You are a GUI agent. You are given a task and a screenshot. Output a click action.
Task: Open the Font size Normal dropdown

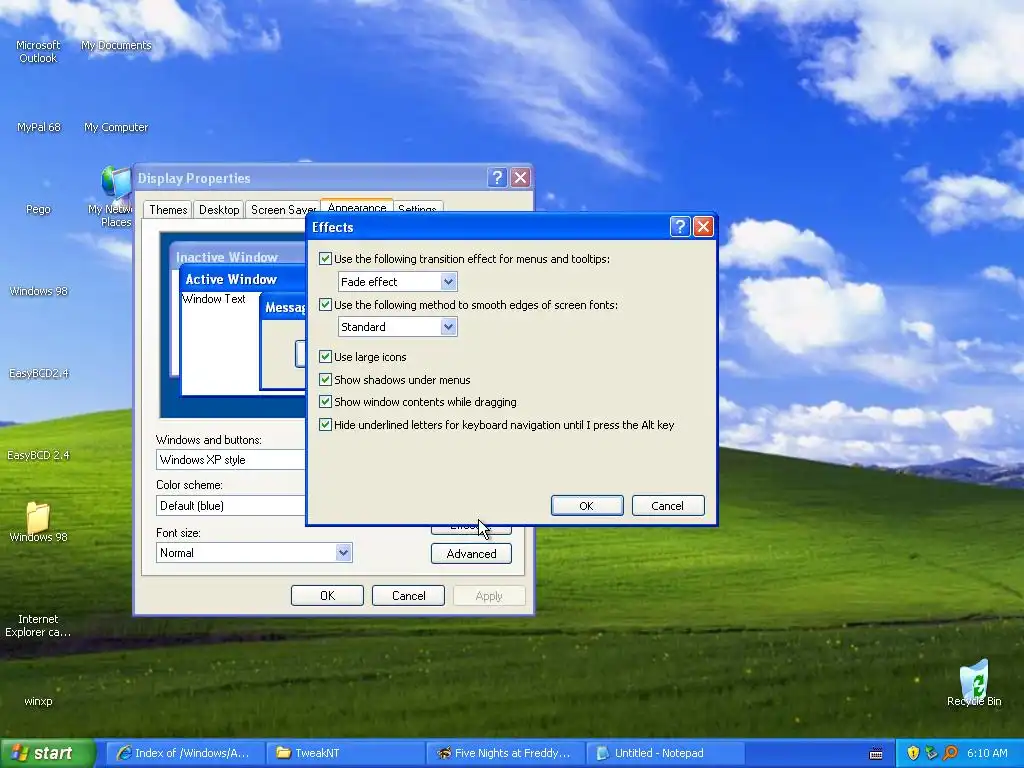click(343, 552)
